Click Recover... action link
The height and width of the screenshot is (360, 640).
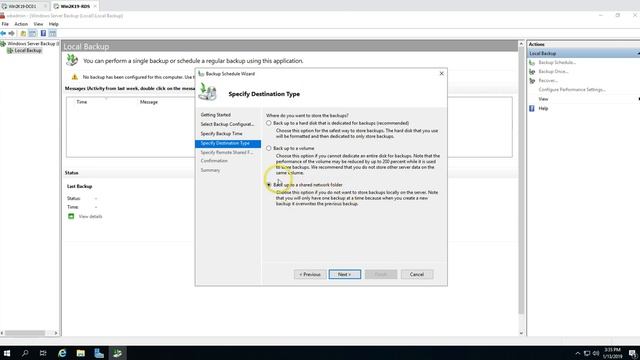click(x=548, y=81)
